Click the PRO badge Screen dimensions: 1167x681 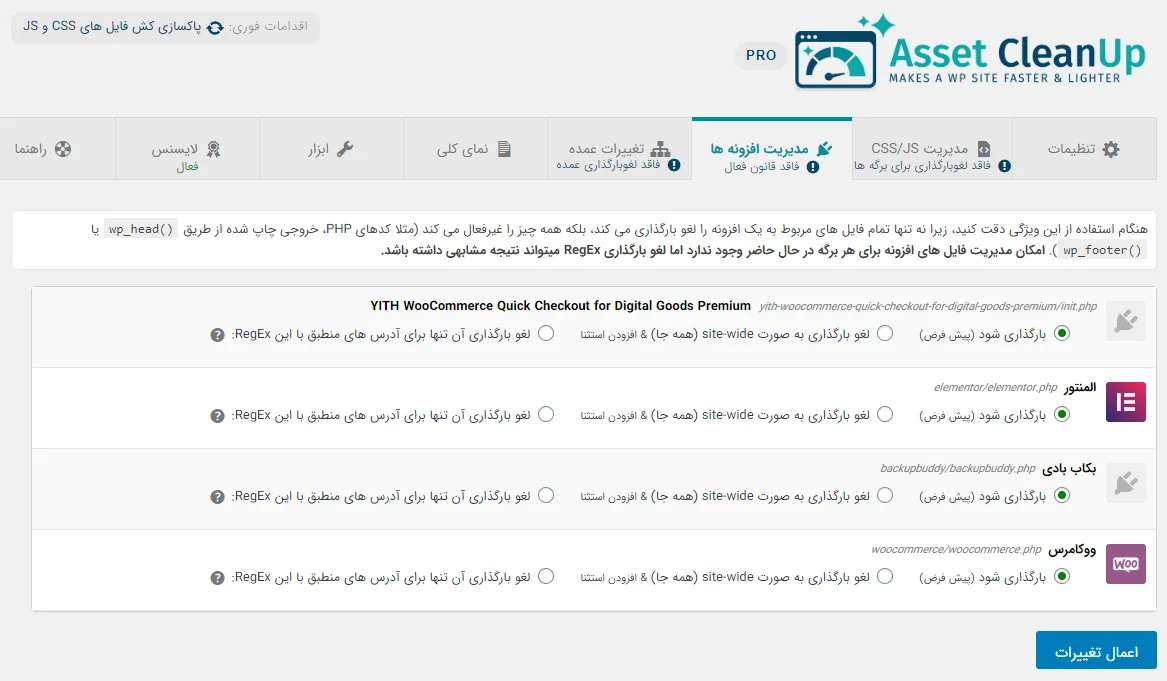point(761,55)
